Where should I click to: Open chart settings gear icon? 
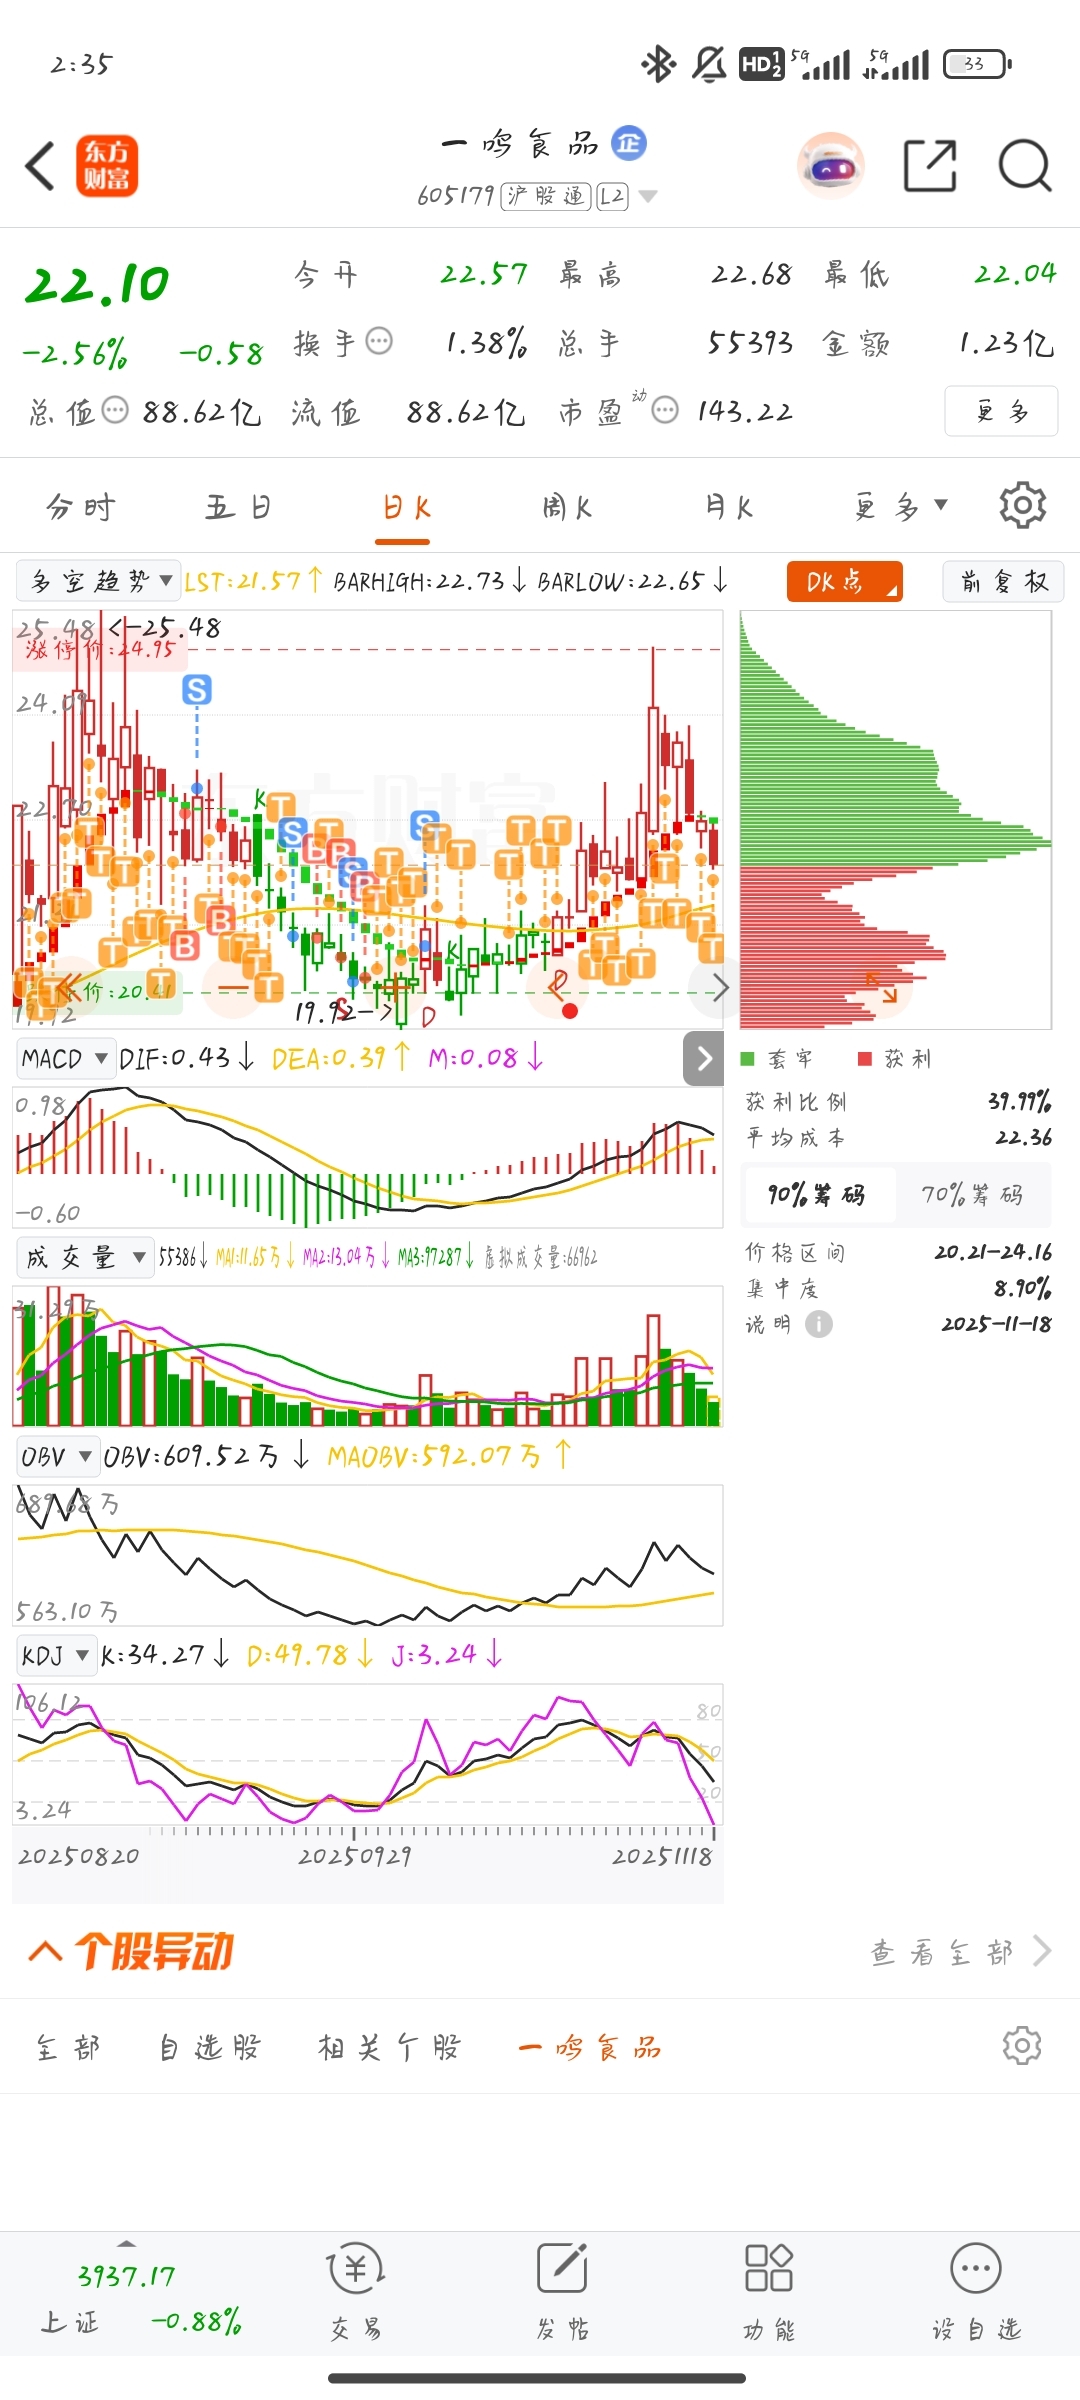coord(1022,505)
